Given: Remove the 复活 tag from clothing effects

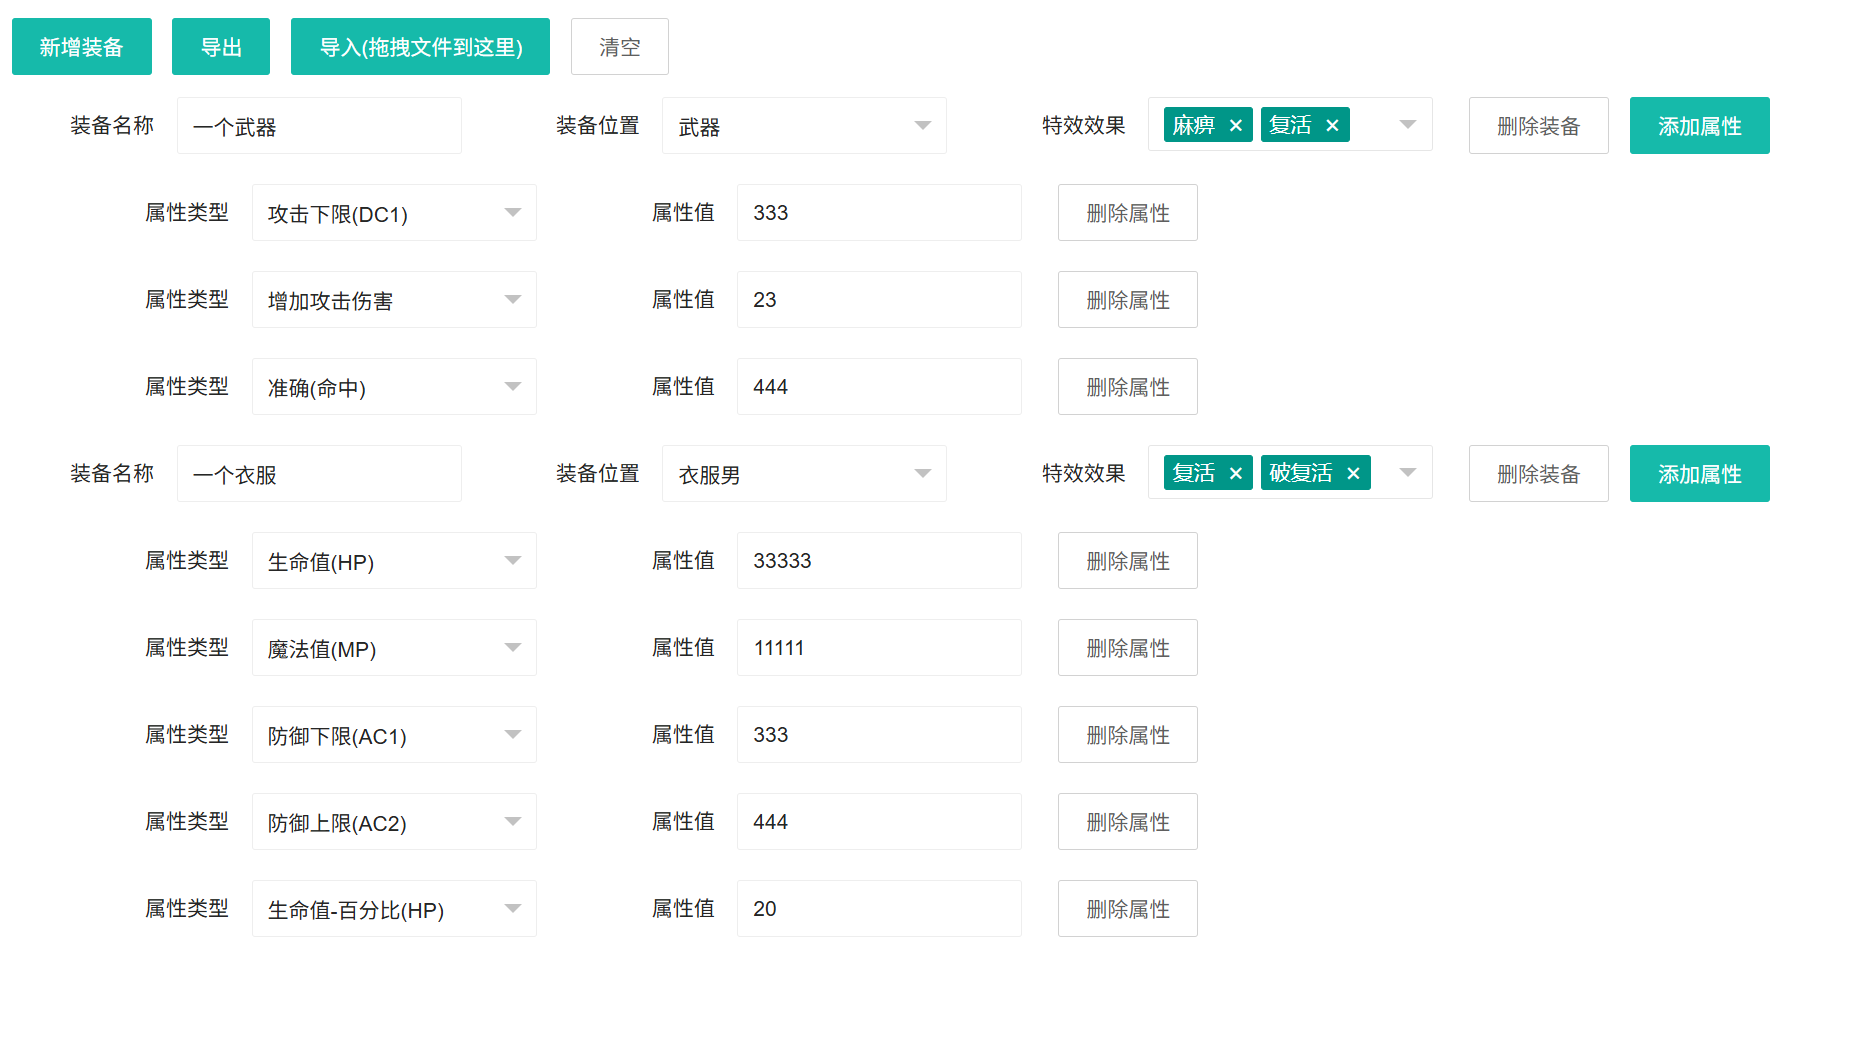Looking at the screenshot, I should coord(1236,474).
